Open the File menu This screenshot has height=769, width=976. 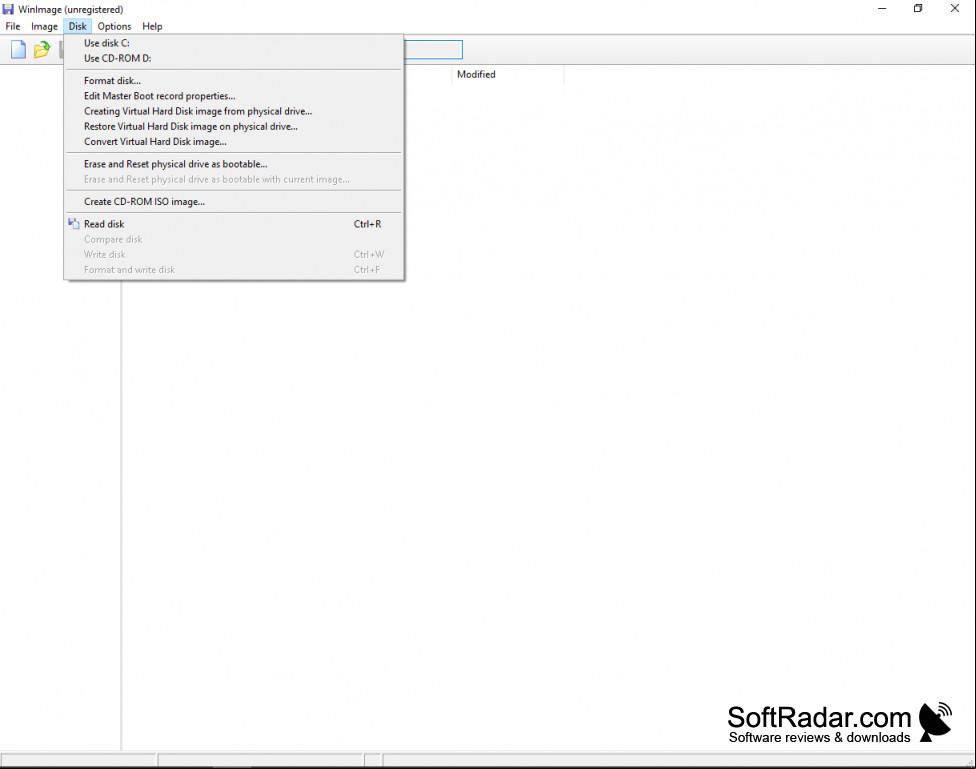[12, 26]
